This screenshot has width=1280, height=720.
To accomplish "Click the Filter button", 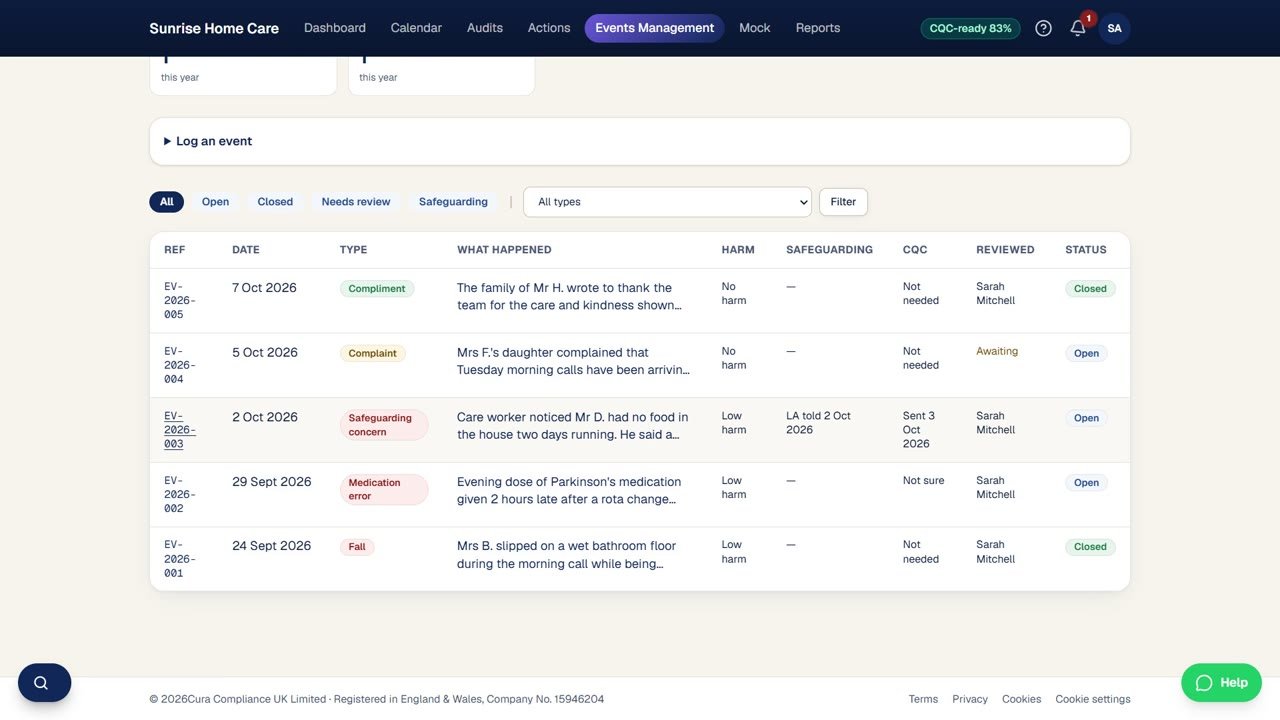I will point(843,202).
